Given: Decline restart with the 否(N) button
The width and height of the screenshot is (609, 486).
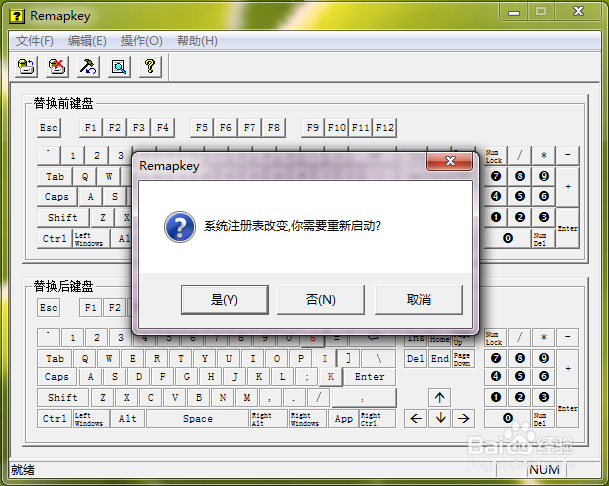Looking at the screenshot, I should pos(321,300).
